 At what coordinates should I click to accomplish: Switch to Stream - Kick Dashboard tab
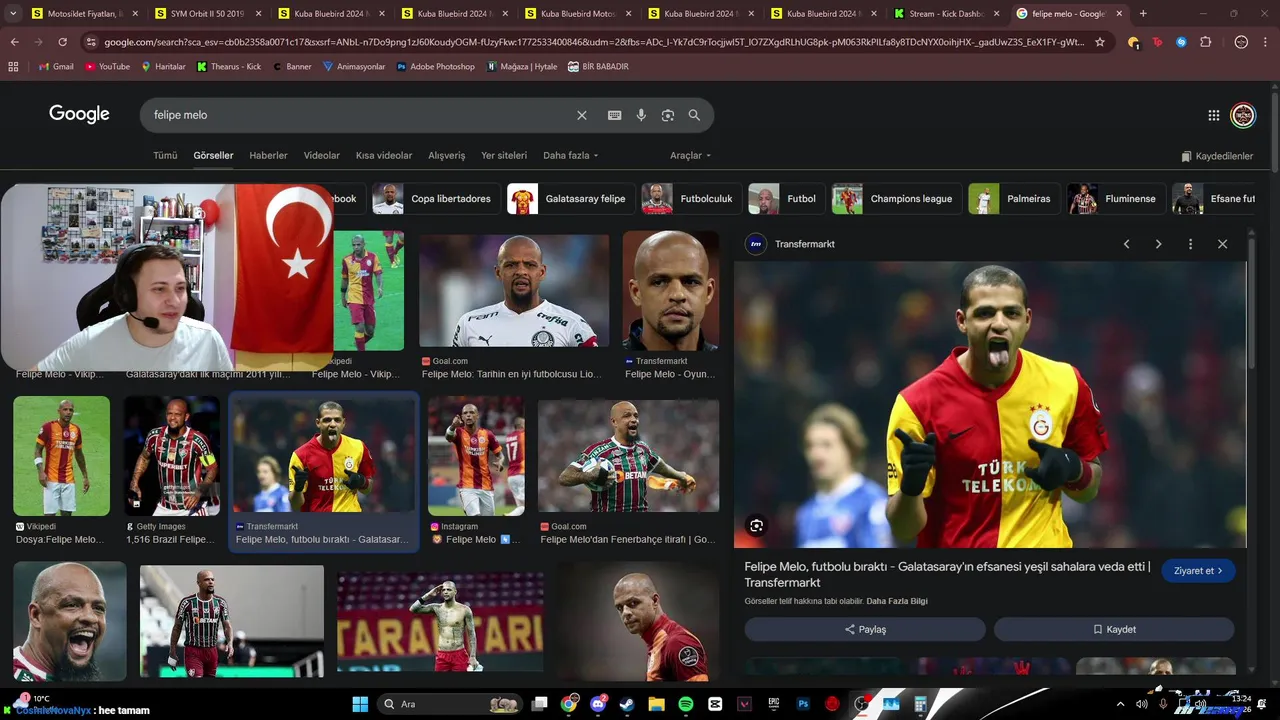click(x=946, y=14)
